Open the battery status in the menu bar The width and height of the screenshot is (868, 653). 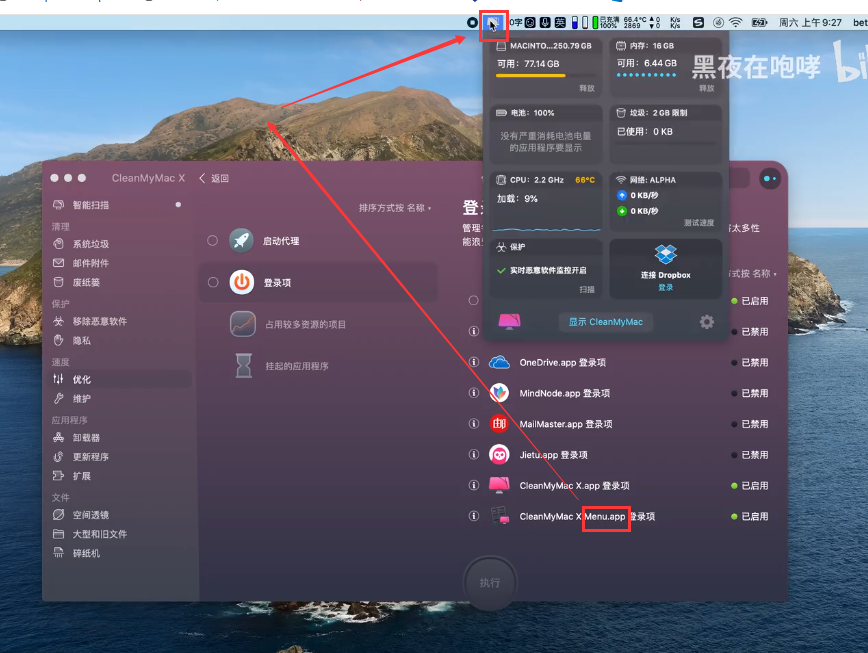pyautogui.click(x=759, y=23)
